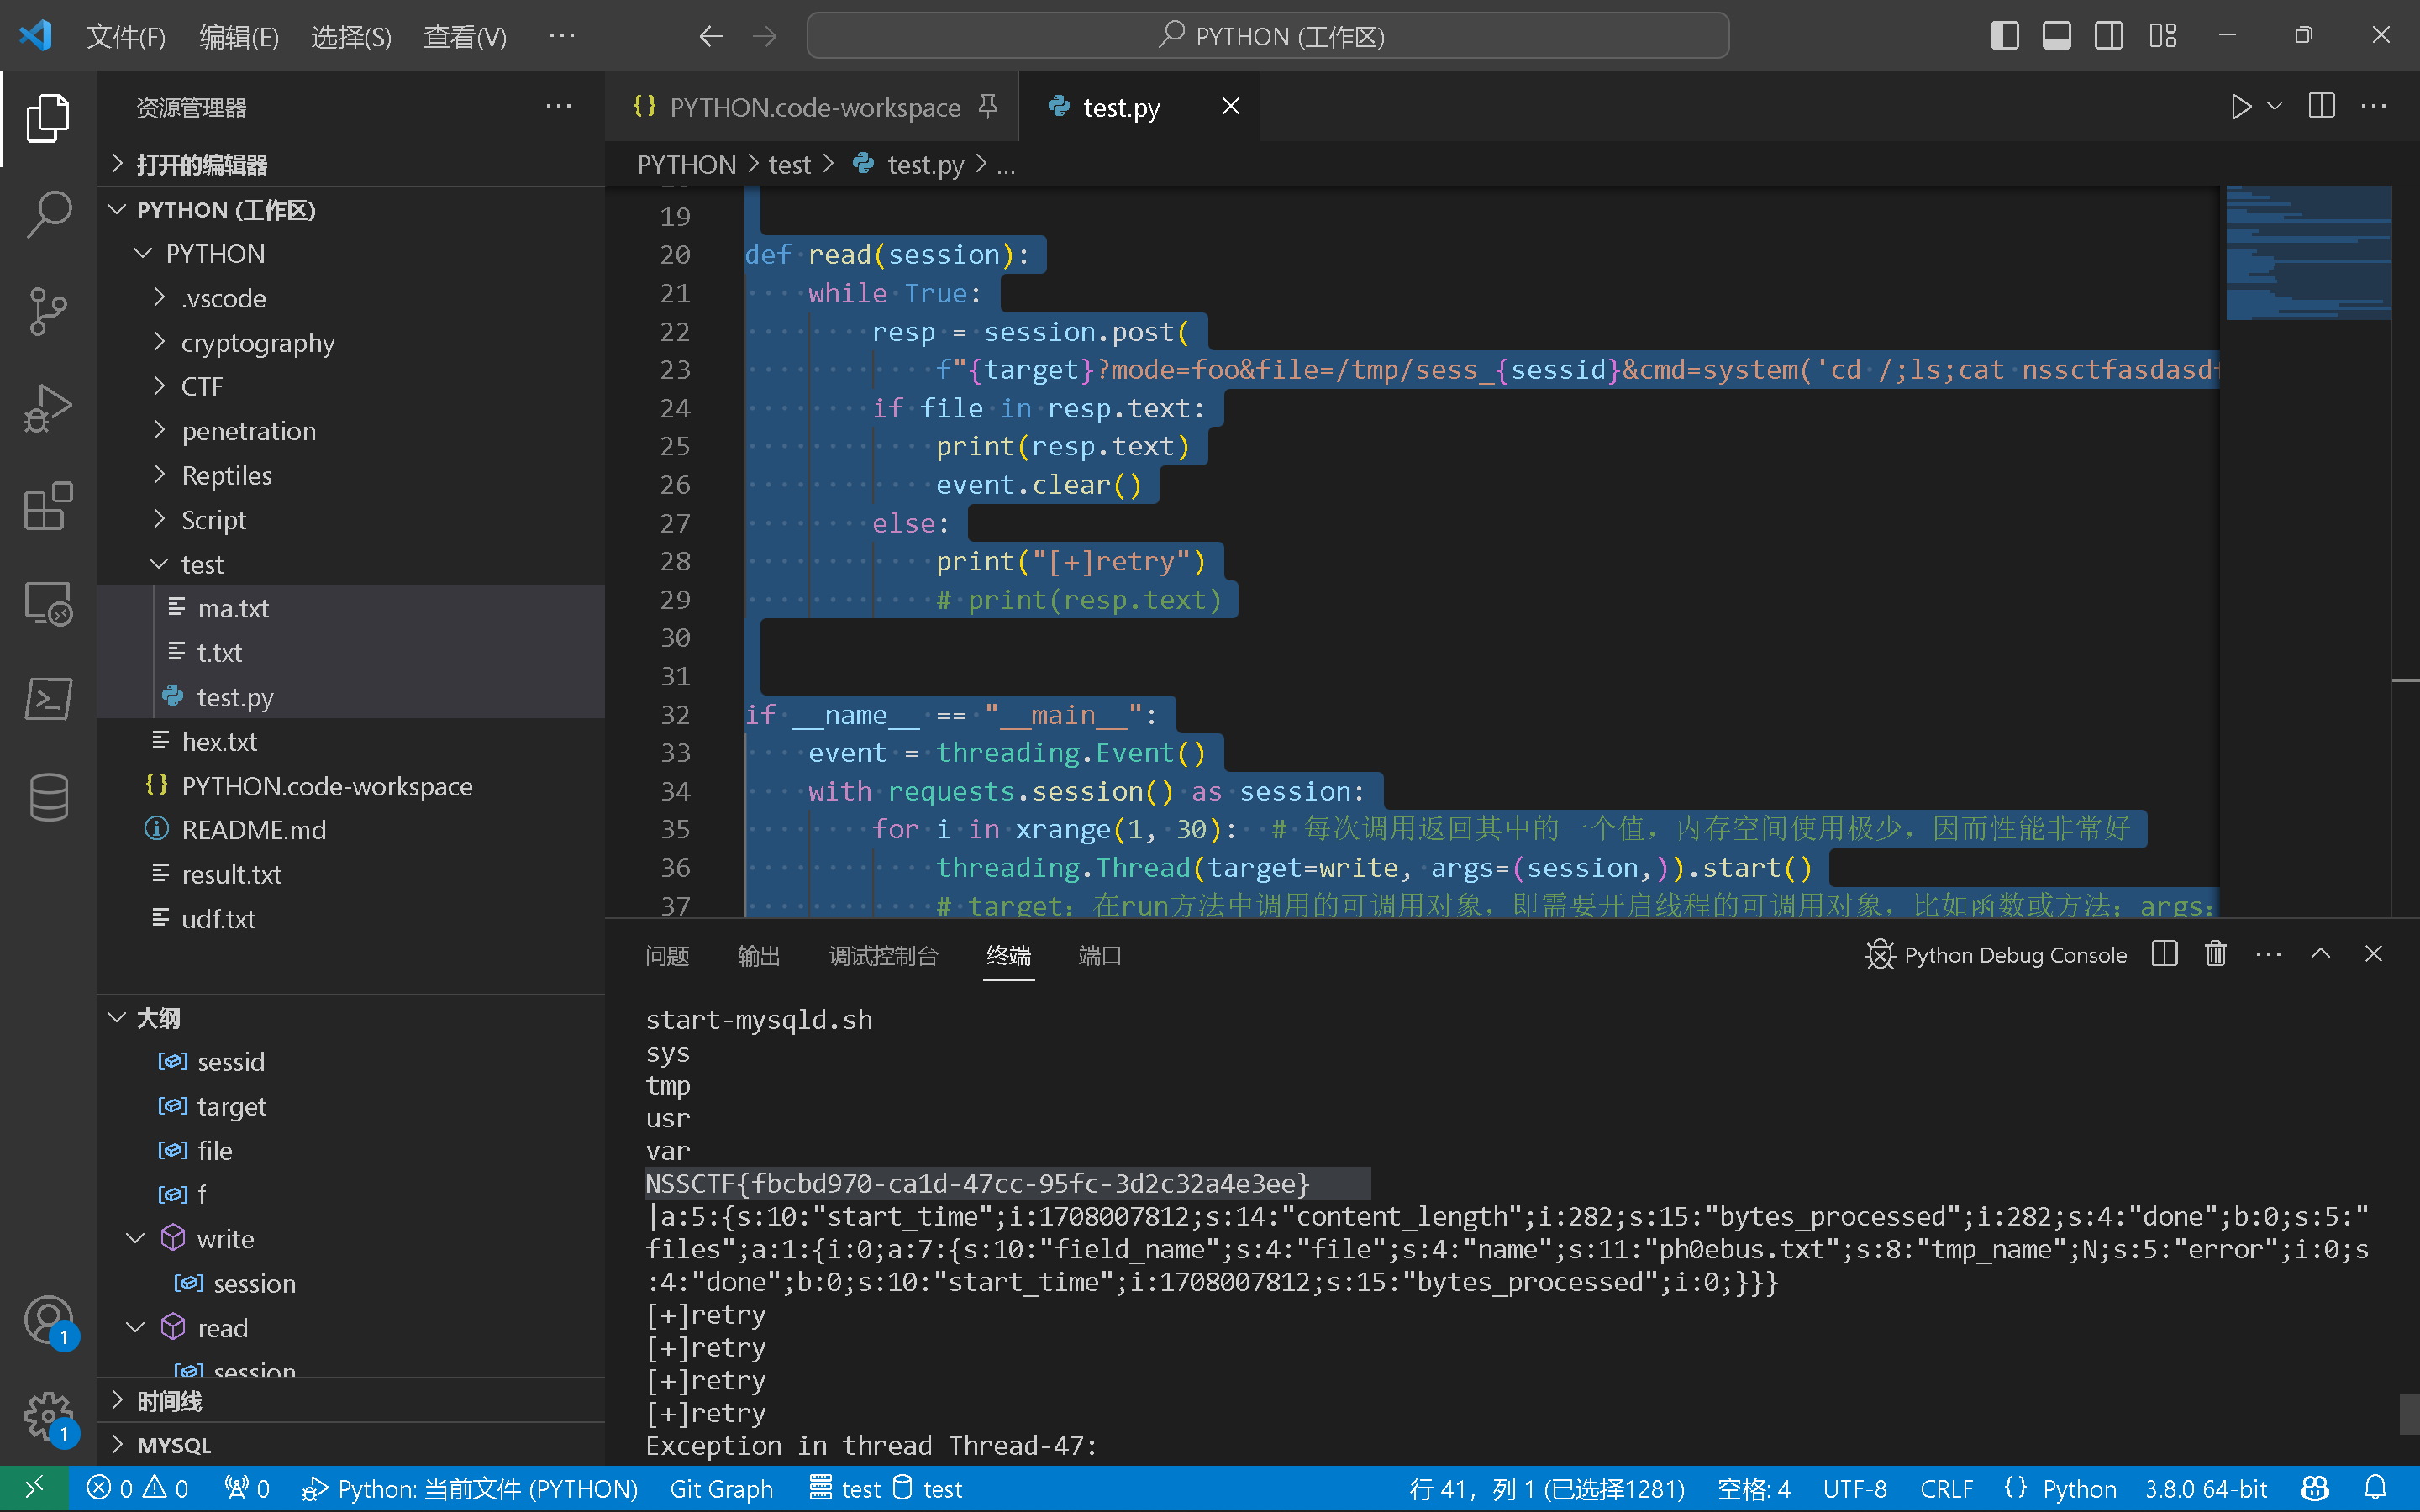Toggle the bottom panel visibility
Screen dimensions: 2420x1512
pyautogui.click(x=2056, y=36)
